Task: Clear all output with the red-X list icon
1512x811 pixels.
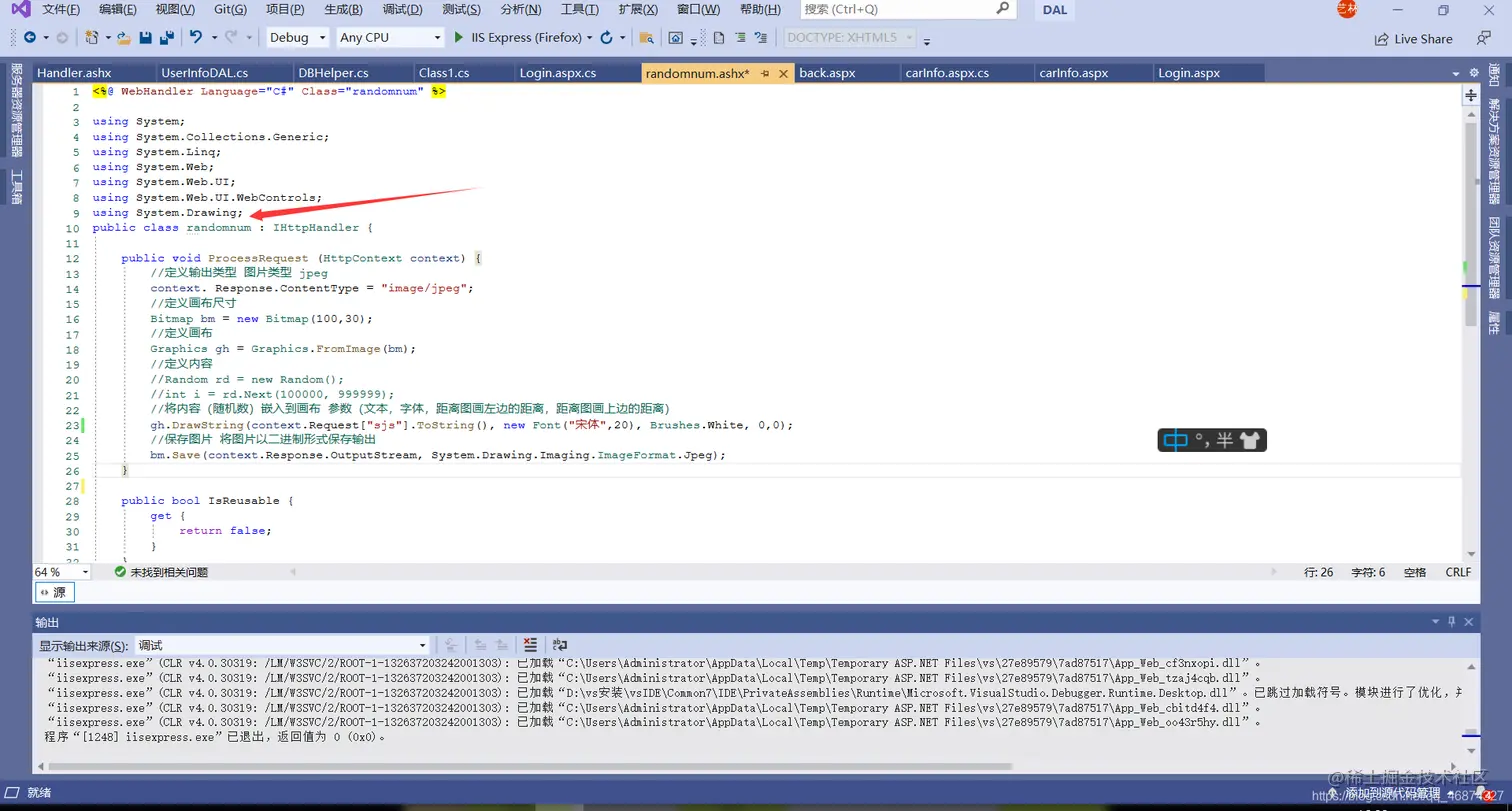Action: (x=530, y=645)
